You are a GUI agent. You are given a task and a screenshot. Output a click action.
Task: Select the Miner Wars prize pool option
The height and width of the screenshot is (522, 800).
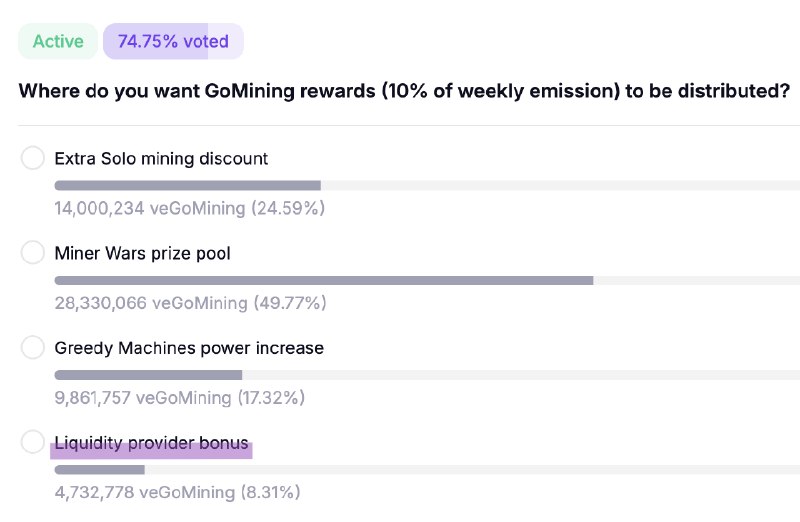33,252
